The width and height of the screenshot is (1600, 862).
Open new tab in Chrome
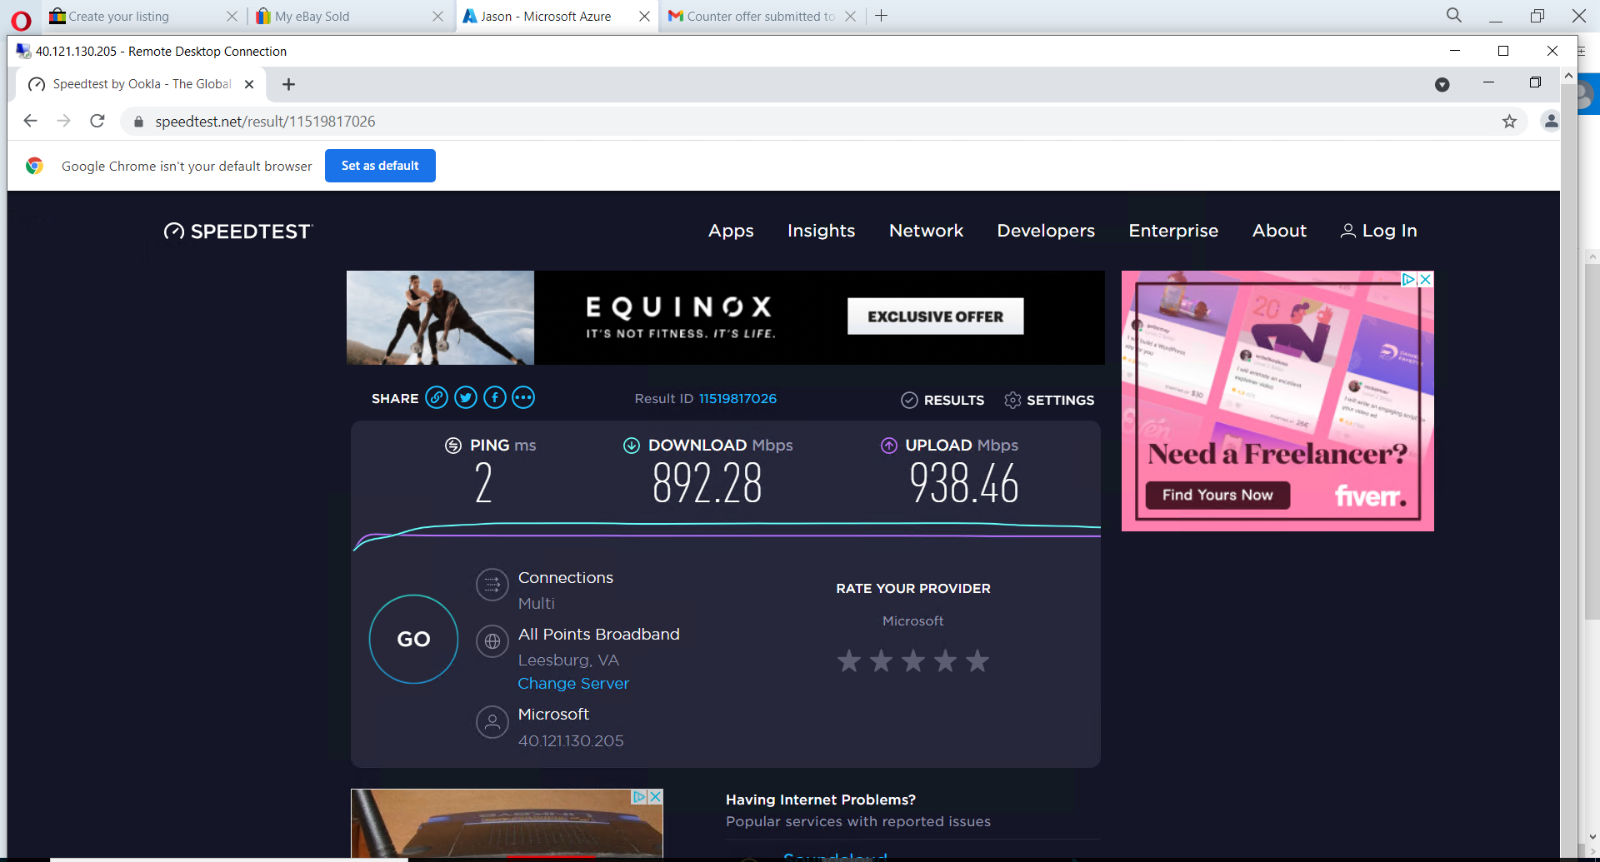tap(289, 84)
